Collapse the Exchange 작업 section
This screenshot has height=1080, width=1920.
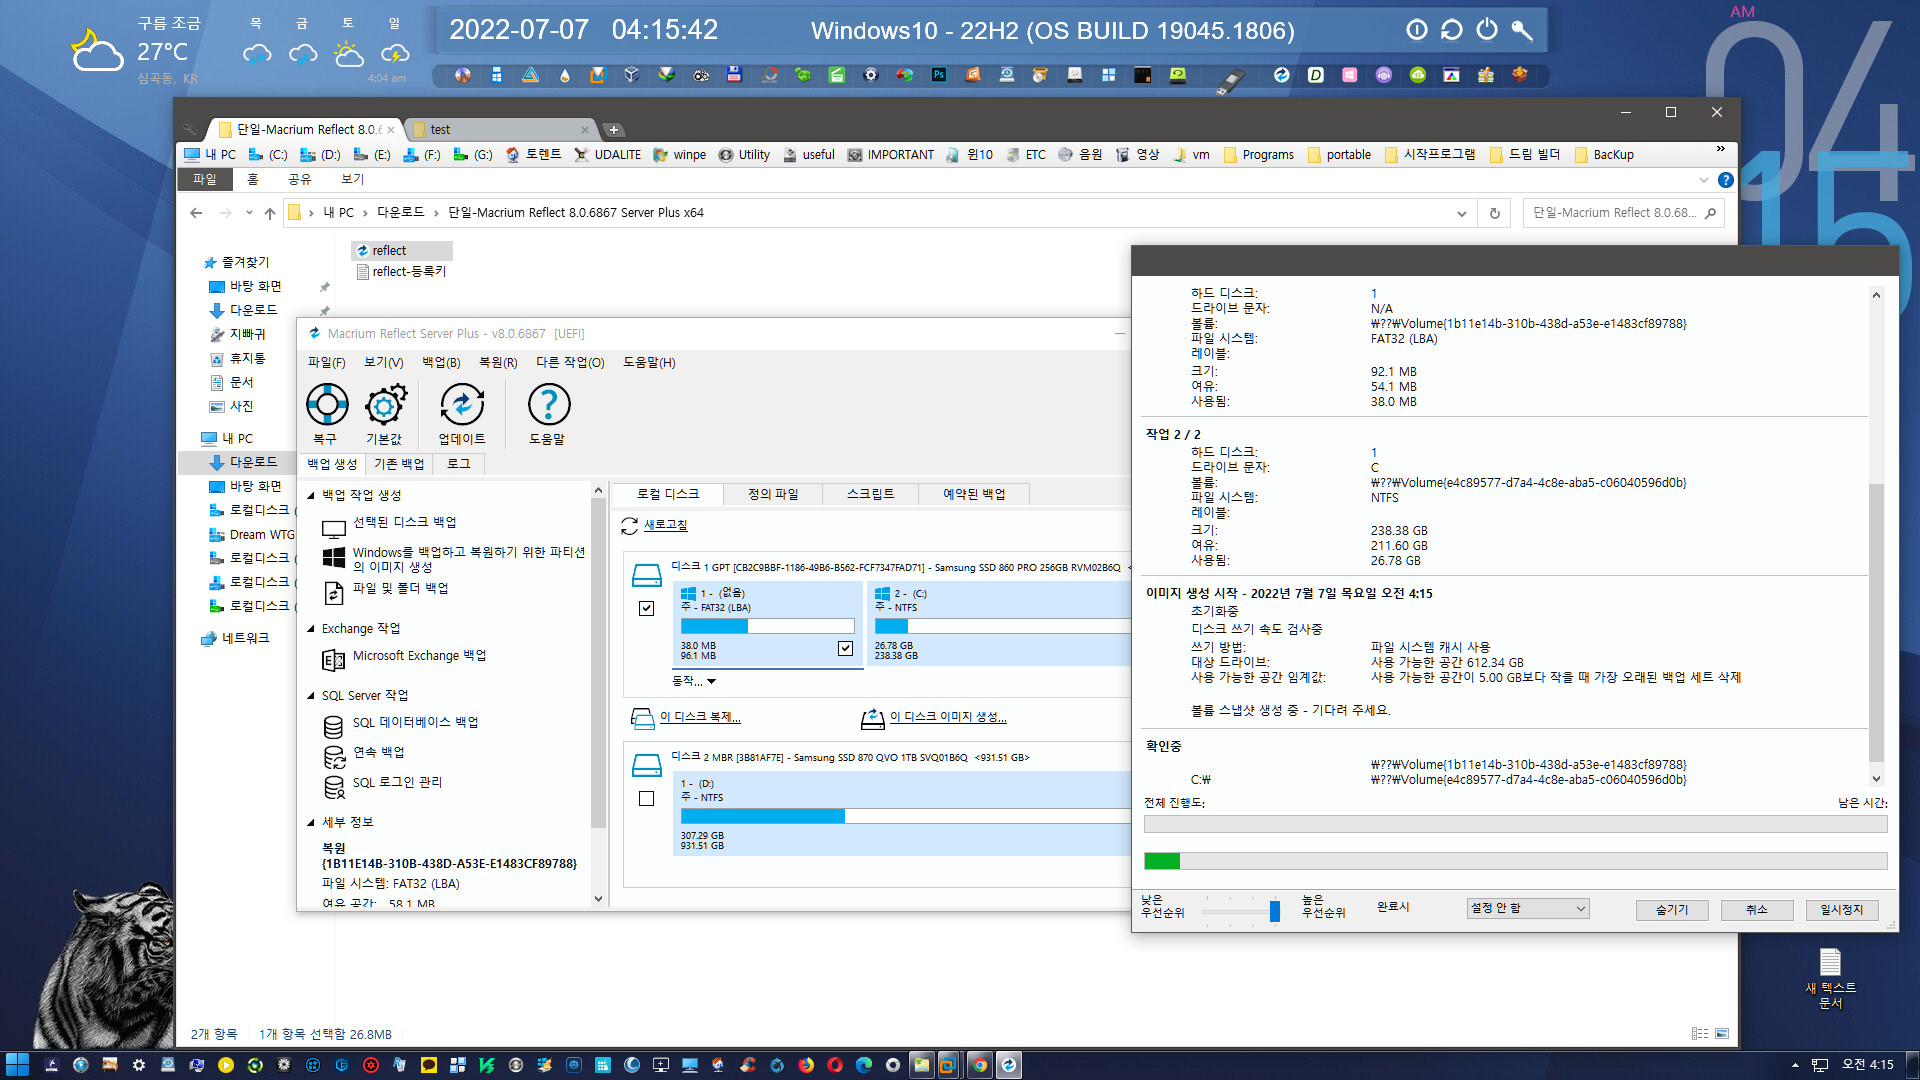[x=311, y=629]
